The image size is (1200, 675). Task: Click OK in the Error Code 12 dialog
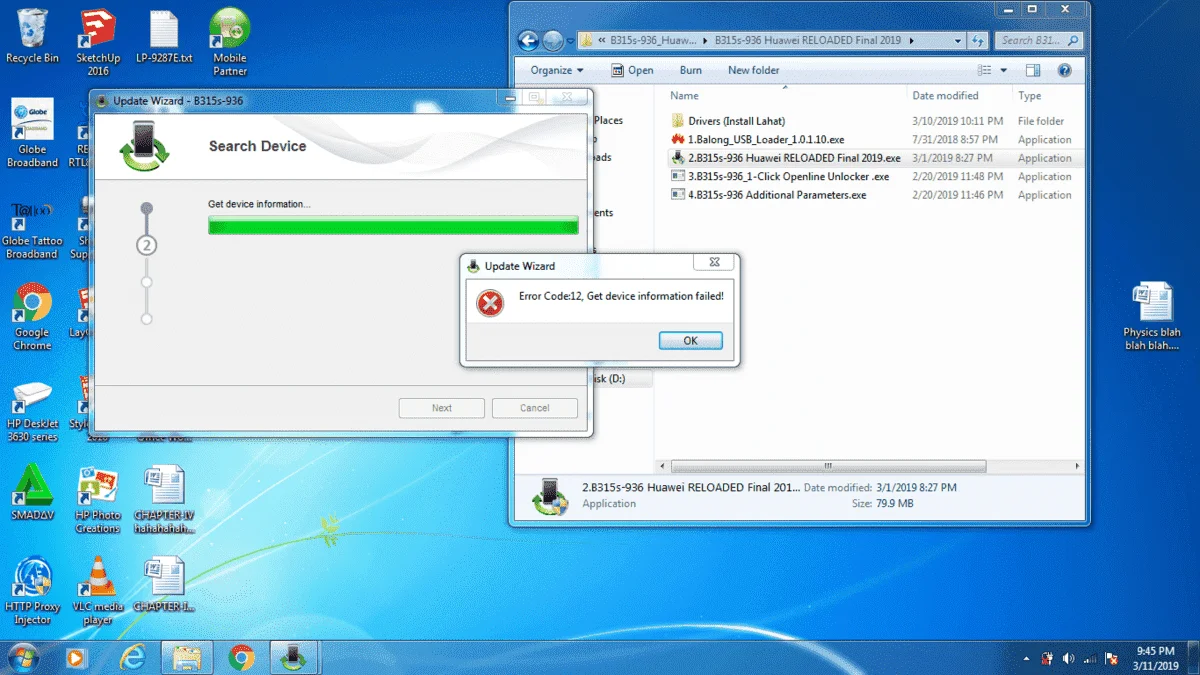tap(690, 341)
